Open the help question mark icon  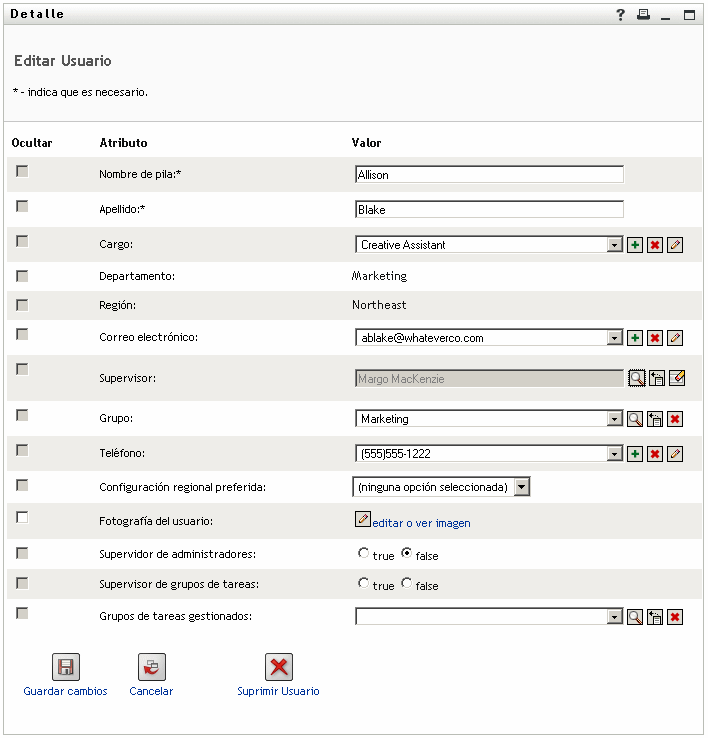[621, 15]
